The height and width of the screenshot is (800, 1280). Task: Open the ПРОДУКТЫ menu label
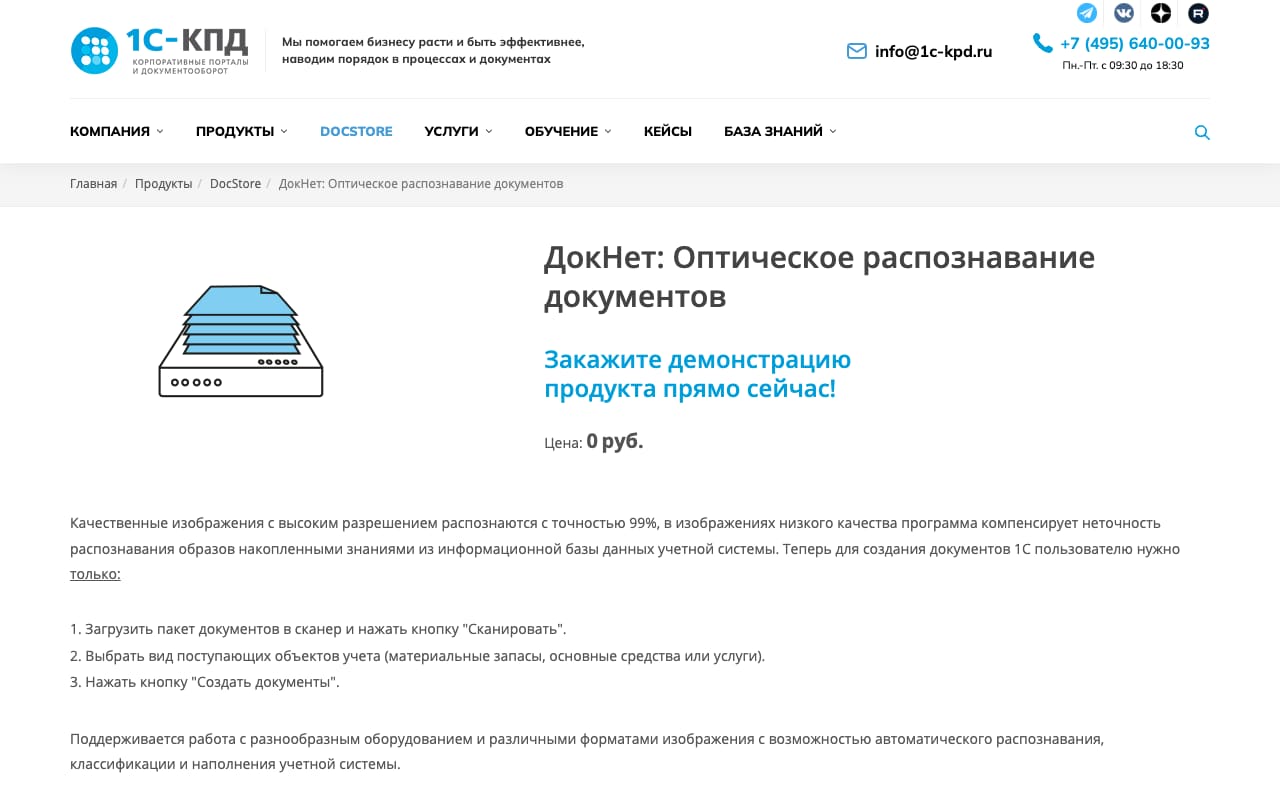pyautogui.click(x=235, y=131)
